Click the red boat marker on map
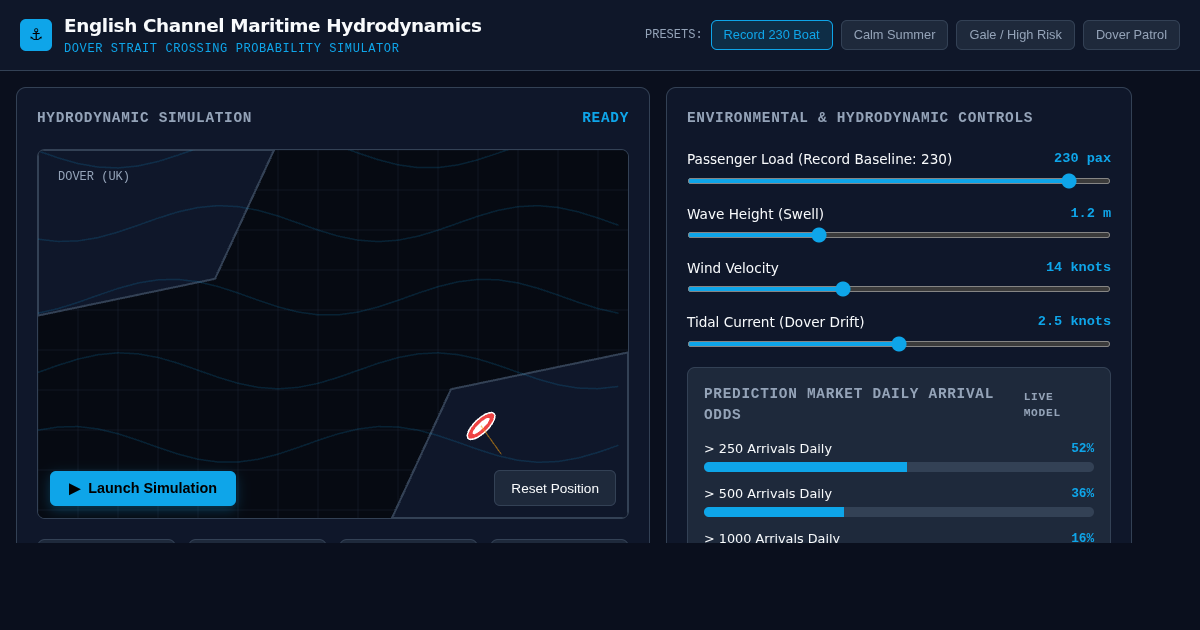Screen dimensions: 1200x630 point(481,426)
